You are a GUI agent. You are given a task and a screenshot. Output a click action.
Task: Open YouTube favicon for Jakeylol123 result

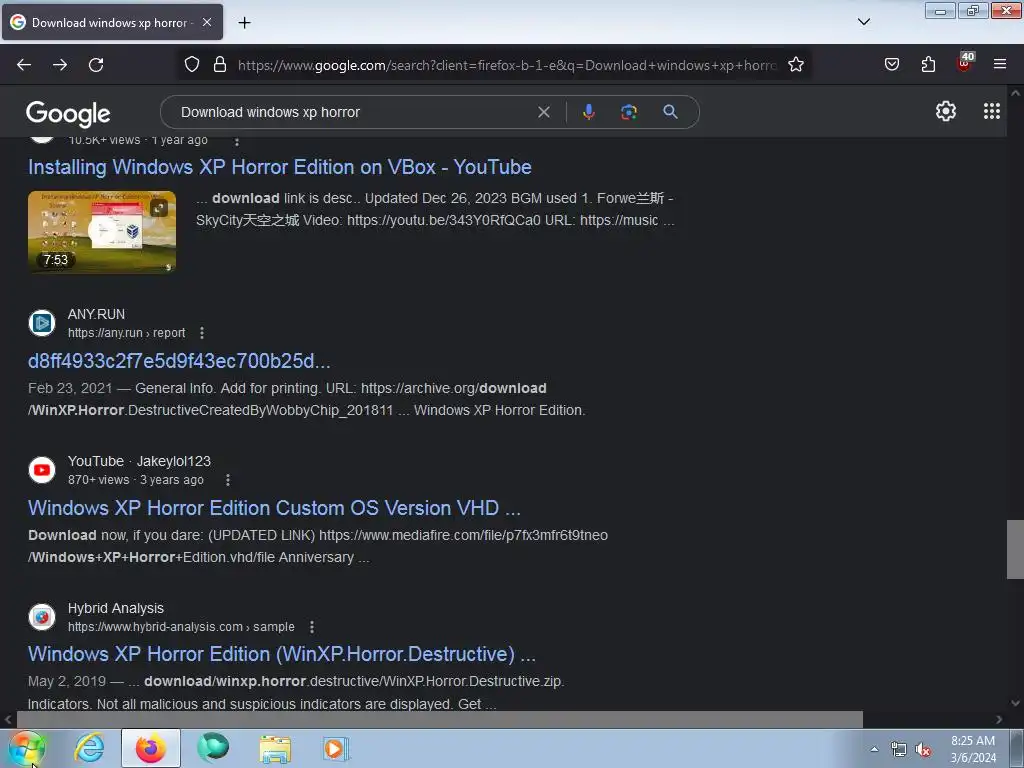coord(42,470)
